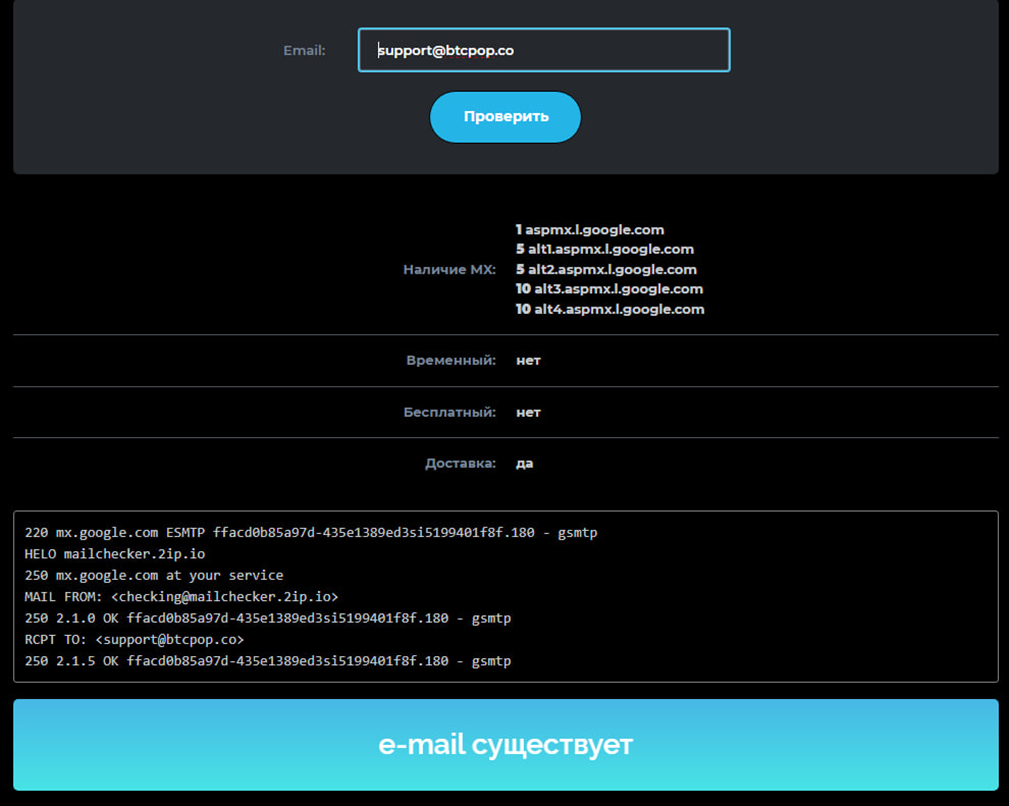The width and height of the screenshot is (1009, 806).
Task: Click the 'да' value beside Доставка
Action: 524,463
